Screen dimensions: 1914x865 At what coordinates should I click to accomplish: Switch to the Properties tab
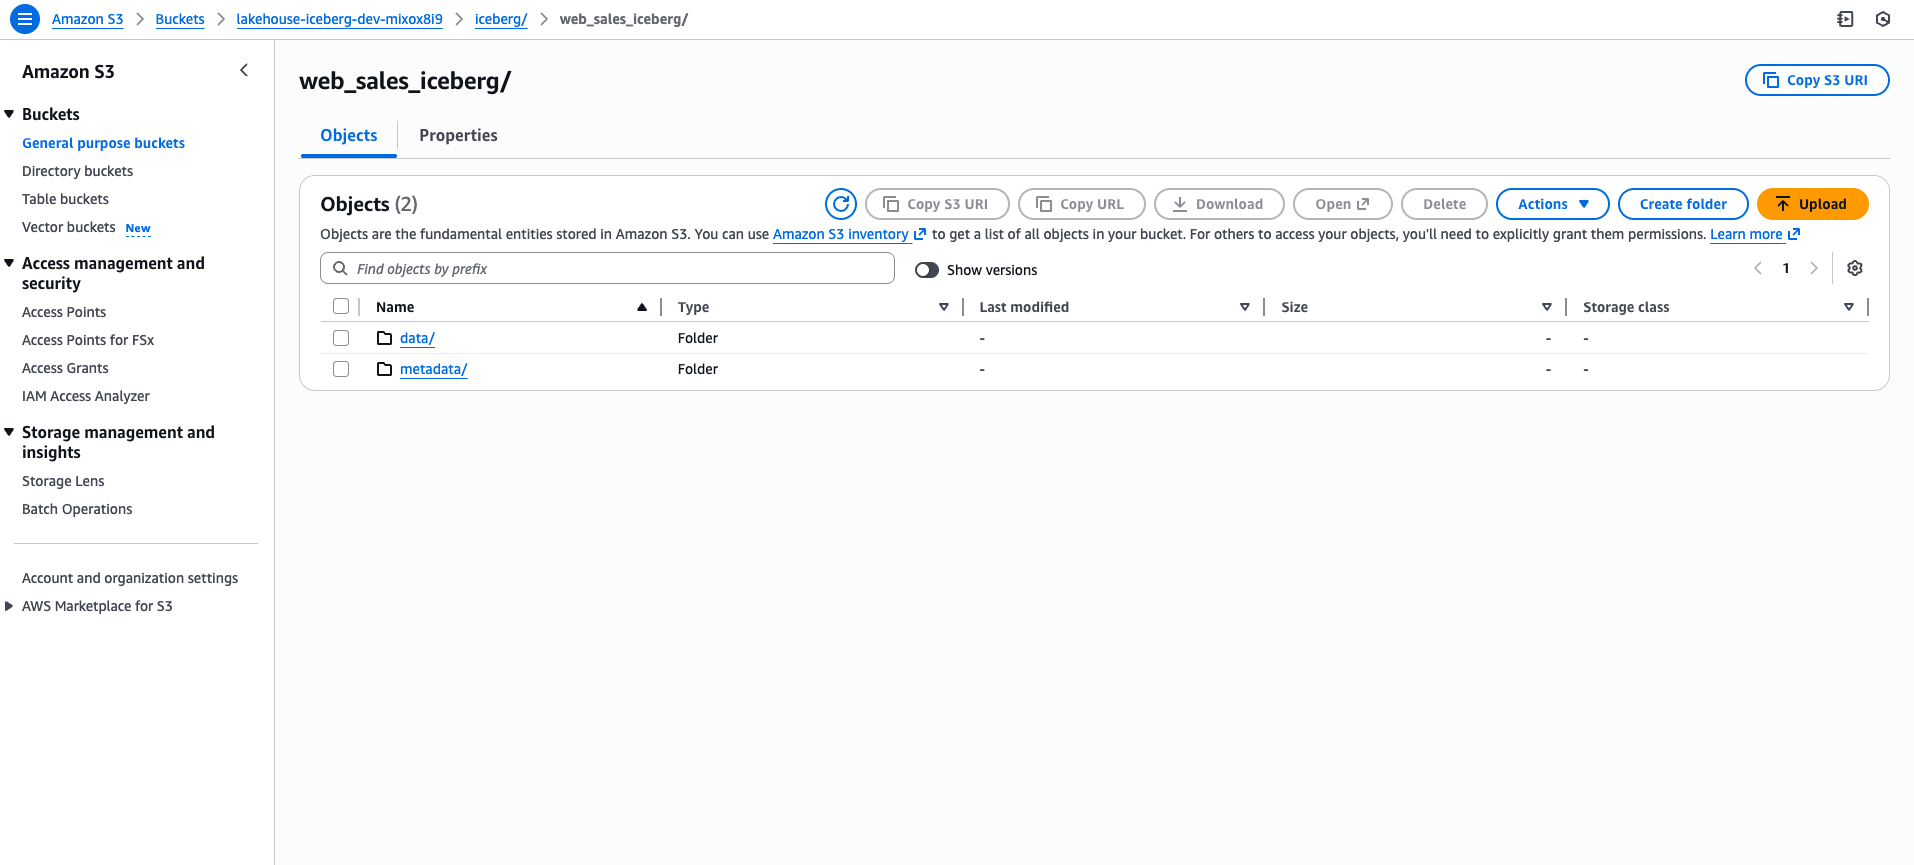pyautogui.click(x=458, y=135)
